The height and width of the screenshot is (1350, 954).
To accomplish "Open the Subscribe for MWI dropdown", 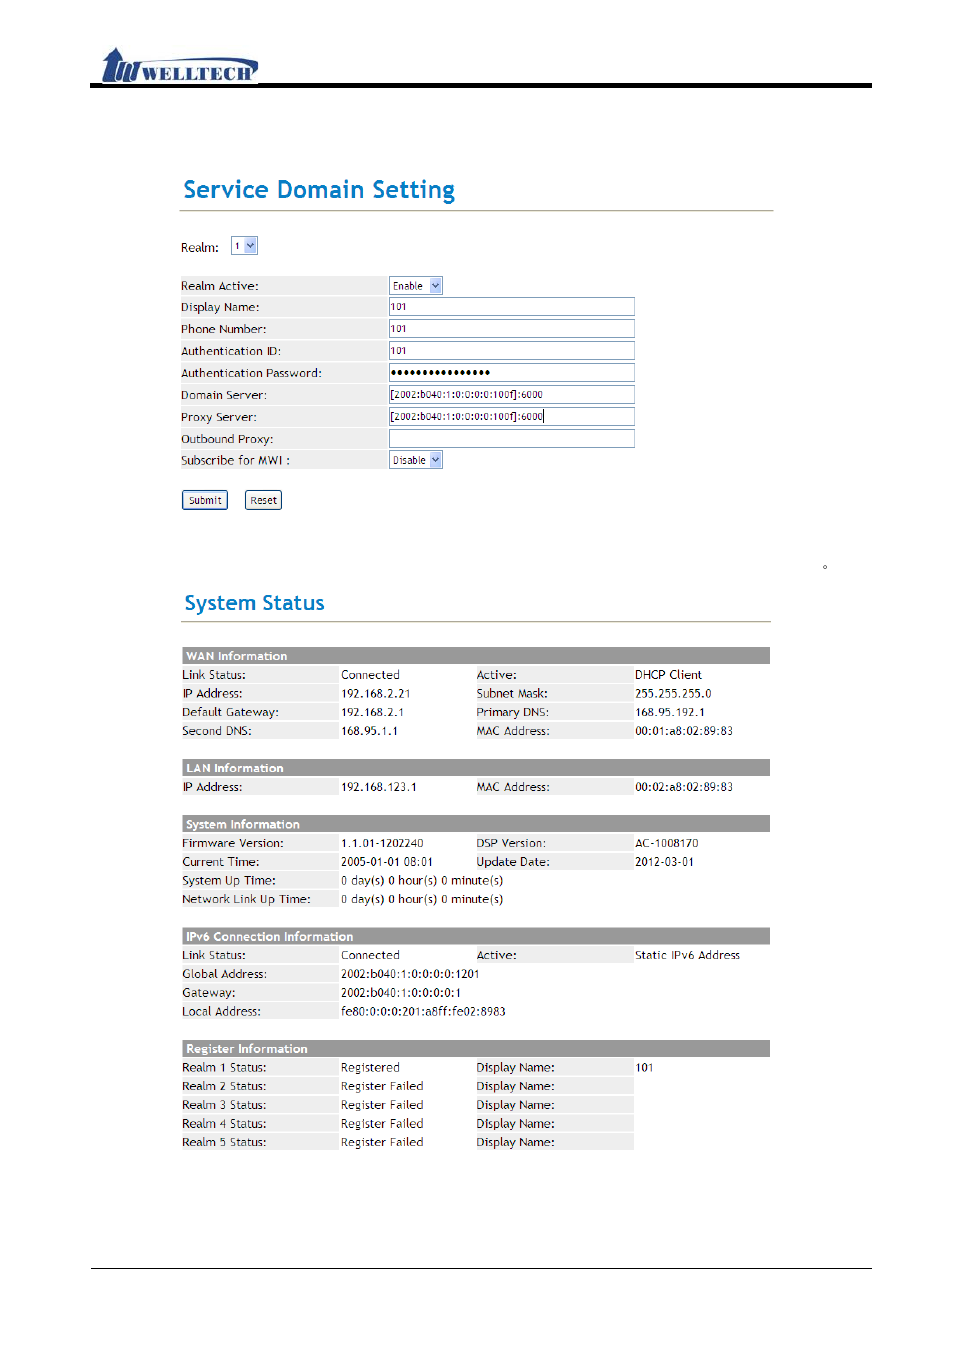I will pyautogui.click(x=416, y=460).
